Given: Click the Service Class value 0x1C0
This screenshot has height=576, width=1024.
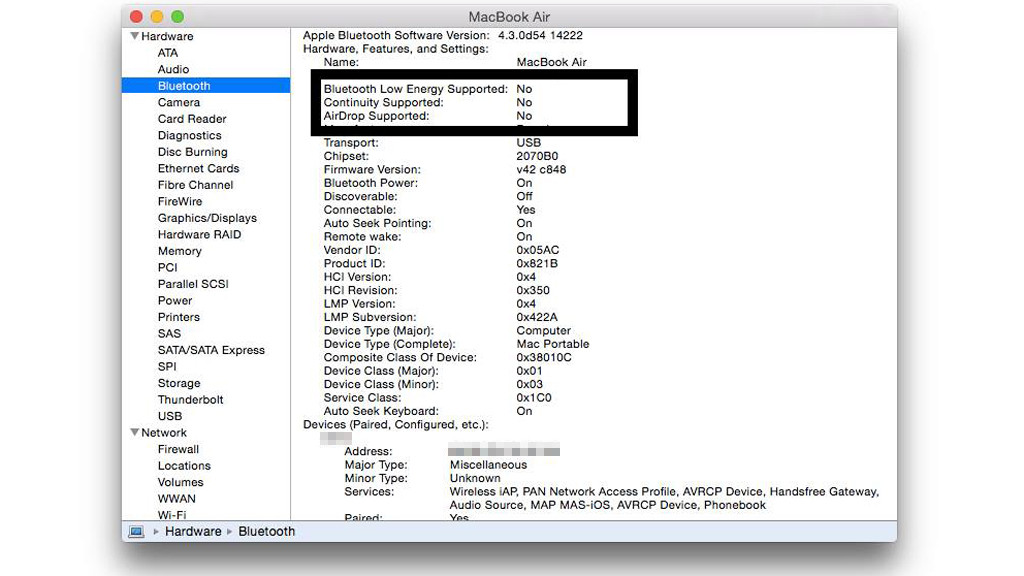Looking at the screenshot, I should [x=534, y=398].
